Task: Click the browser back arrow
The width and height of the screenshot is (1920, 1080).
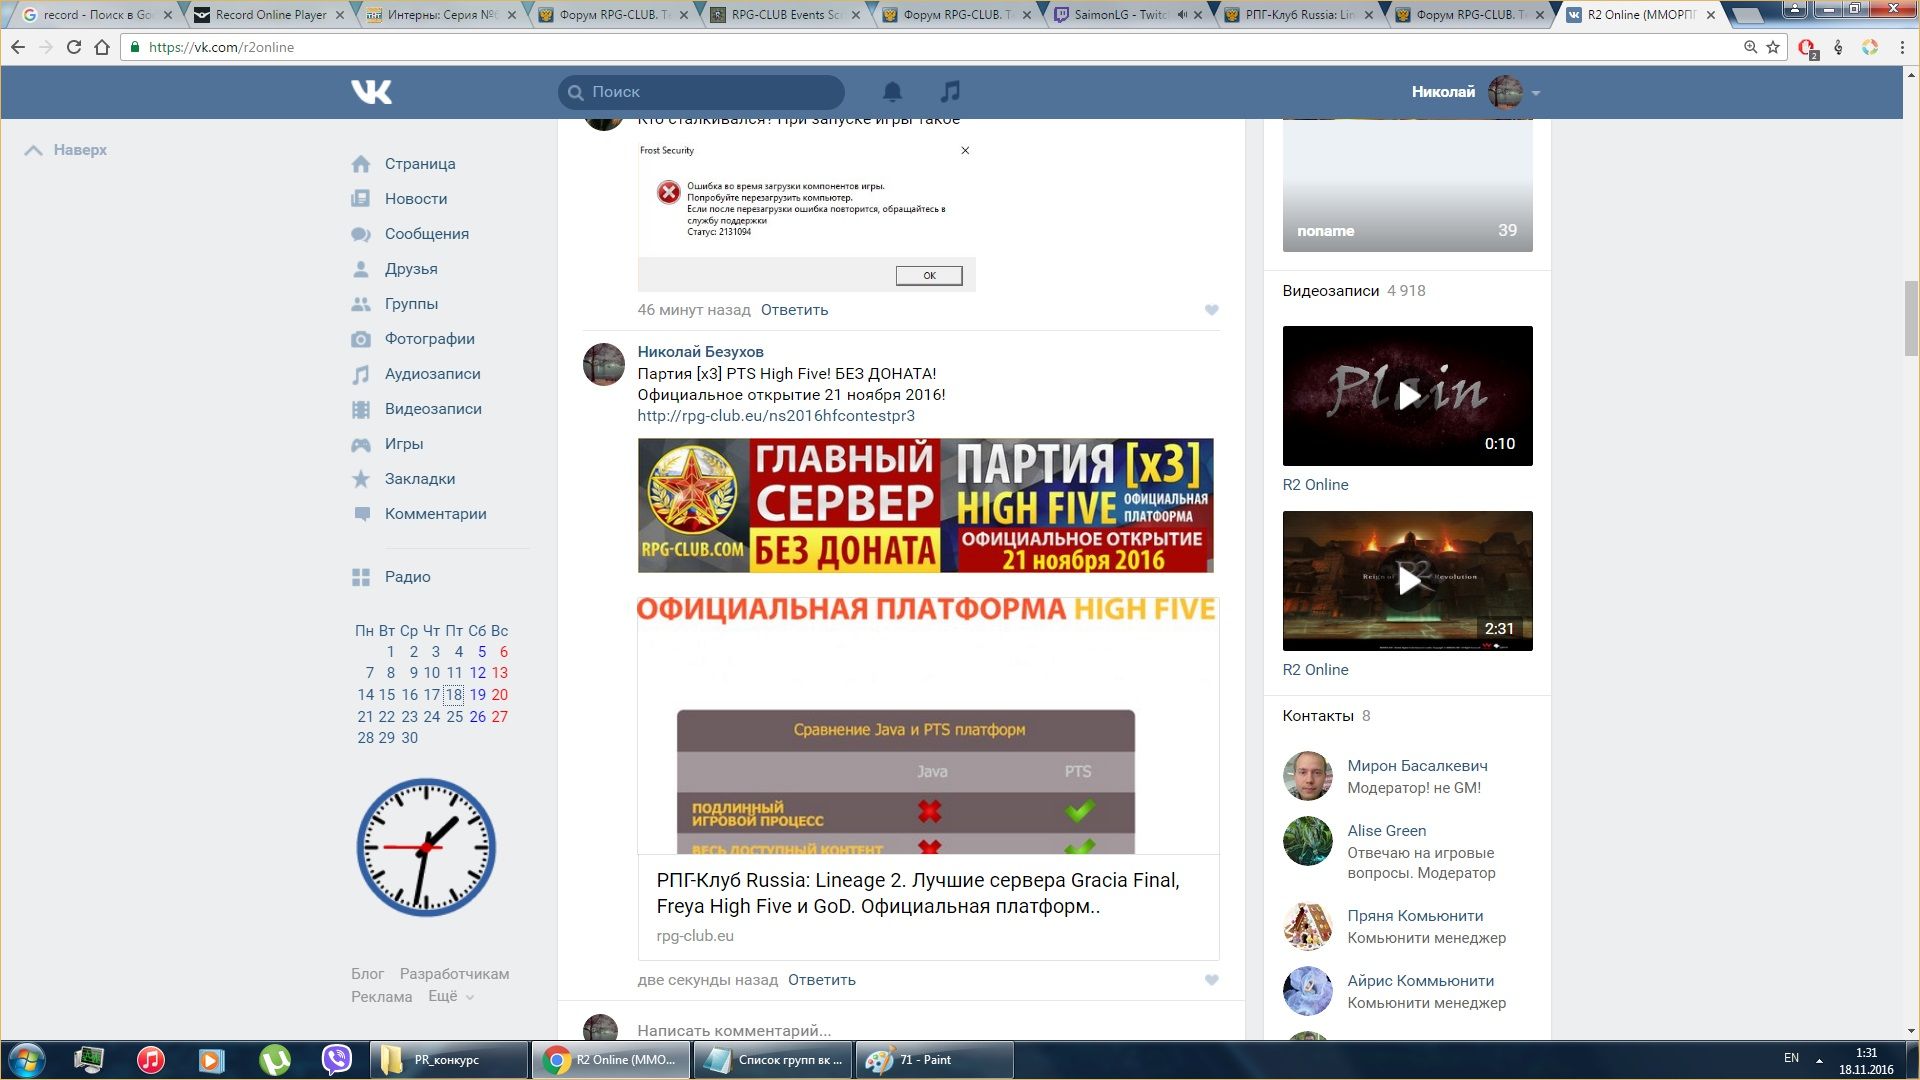Action: (x=18, y=47)
